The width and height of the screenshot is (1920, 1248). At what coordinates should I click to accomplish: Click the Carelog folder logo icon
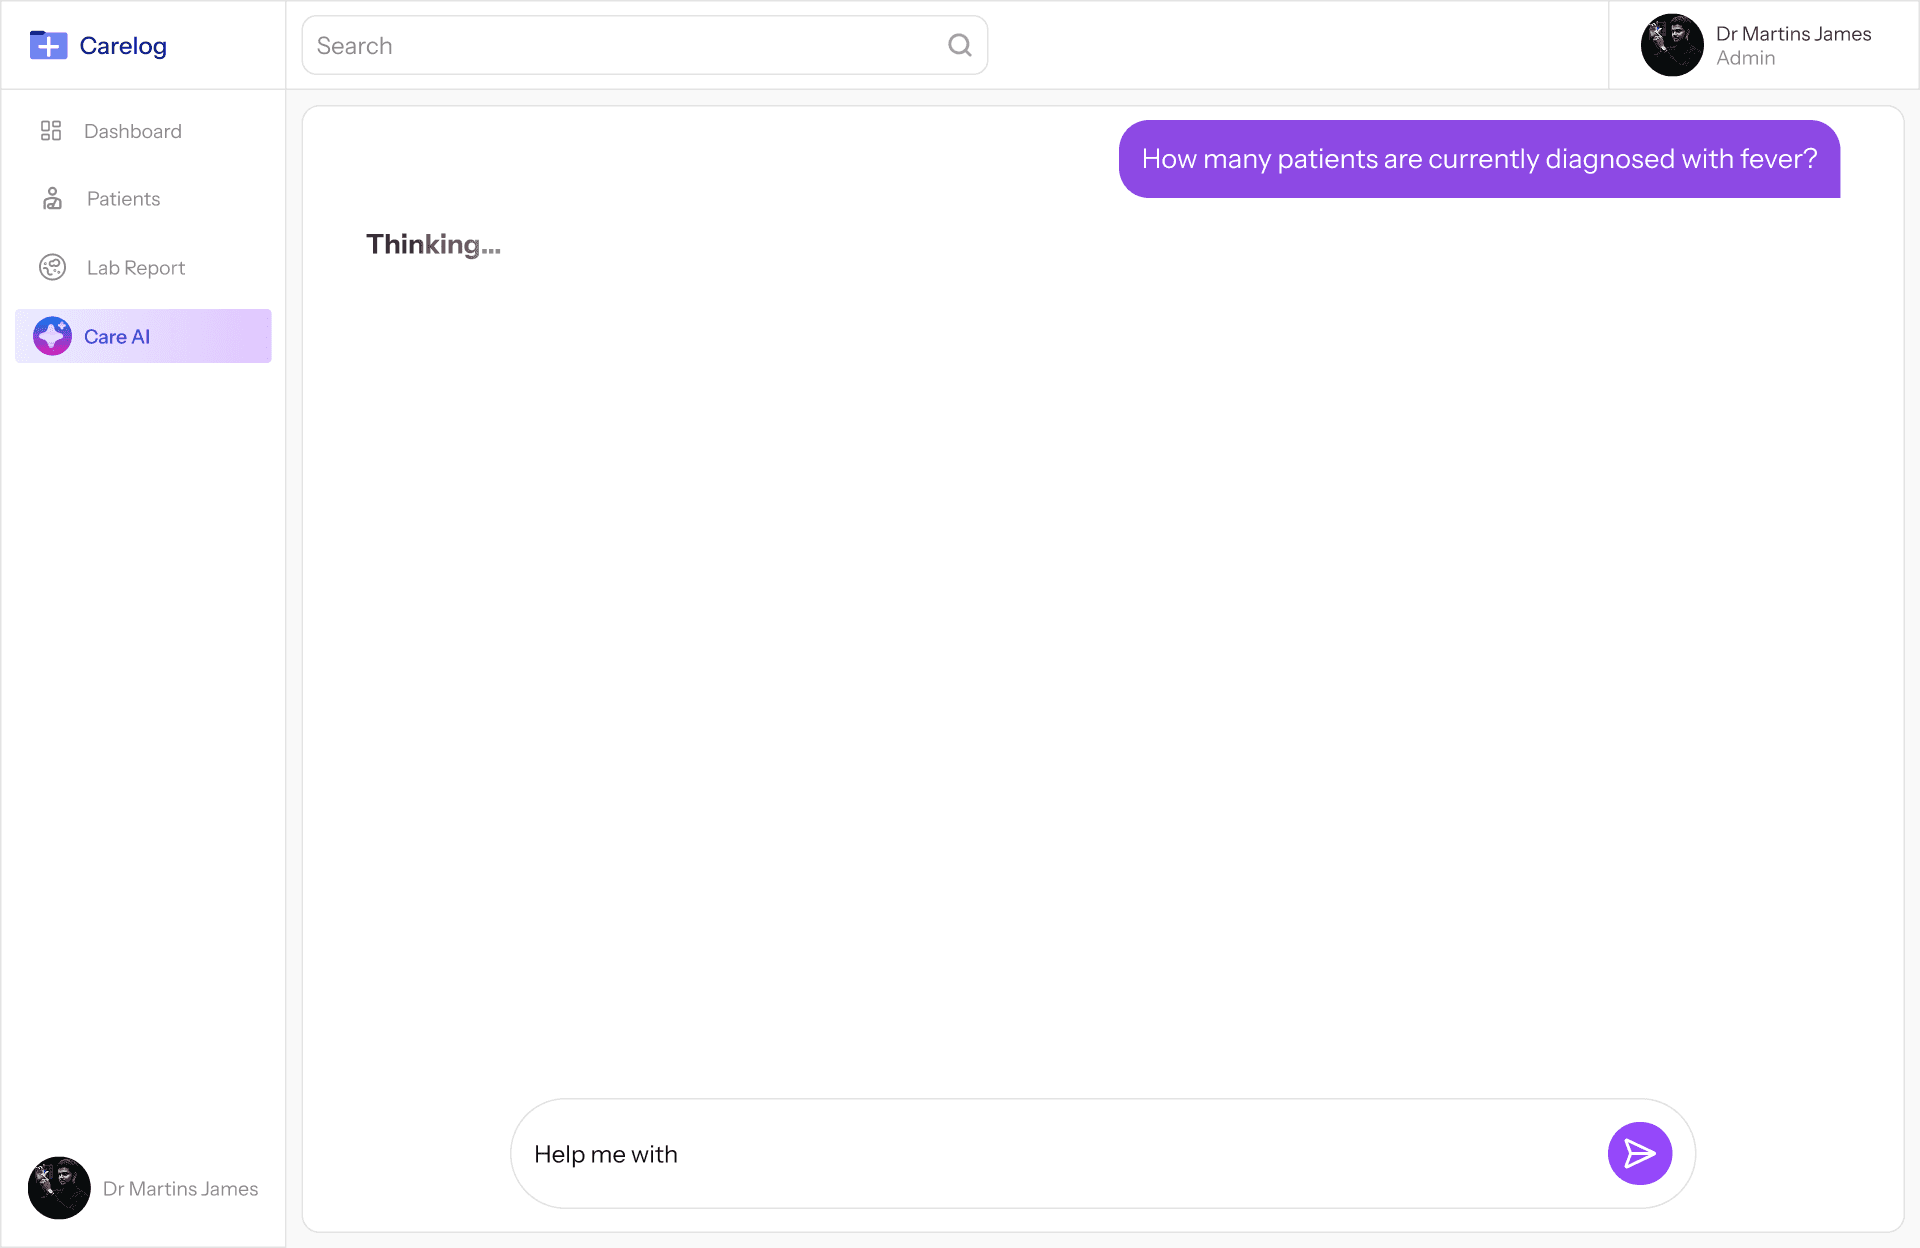pos(48,45)
